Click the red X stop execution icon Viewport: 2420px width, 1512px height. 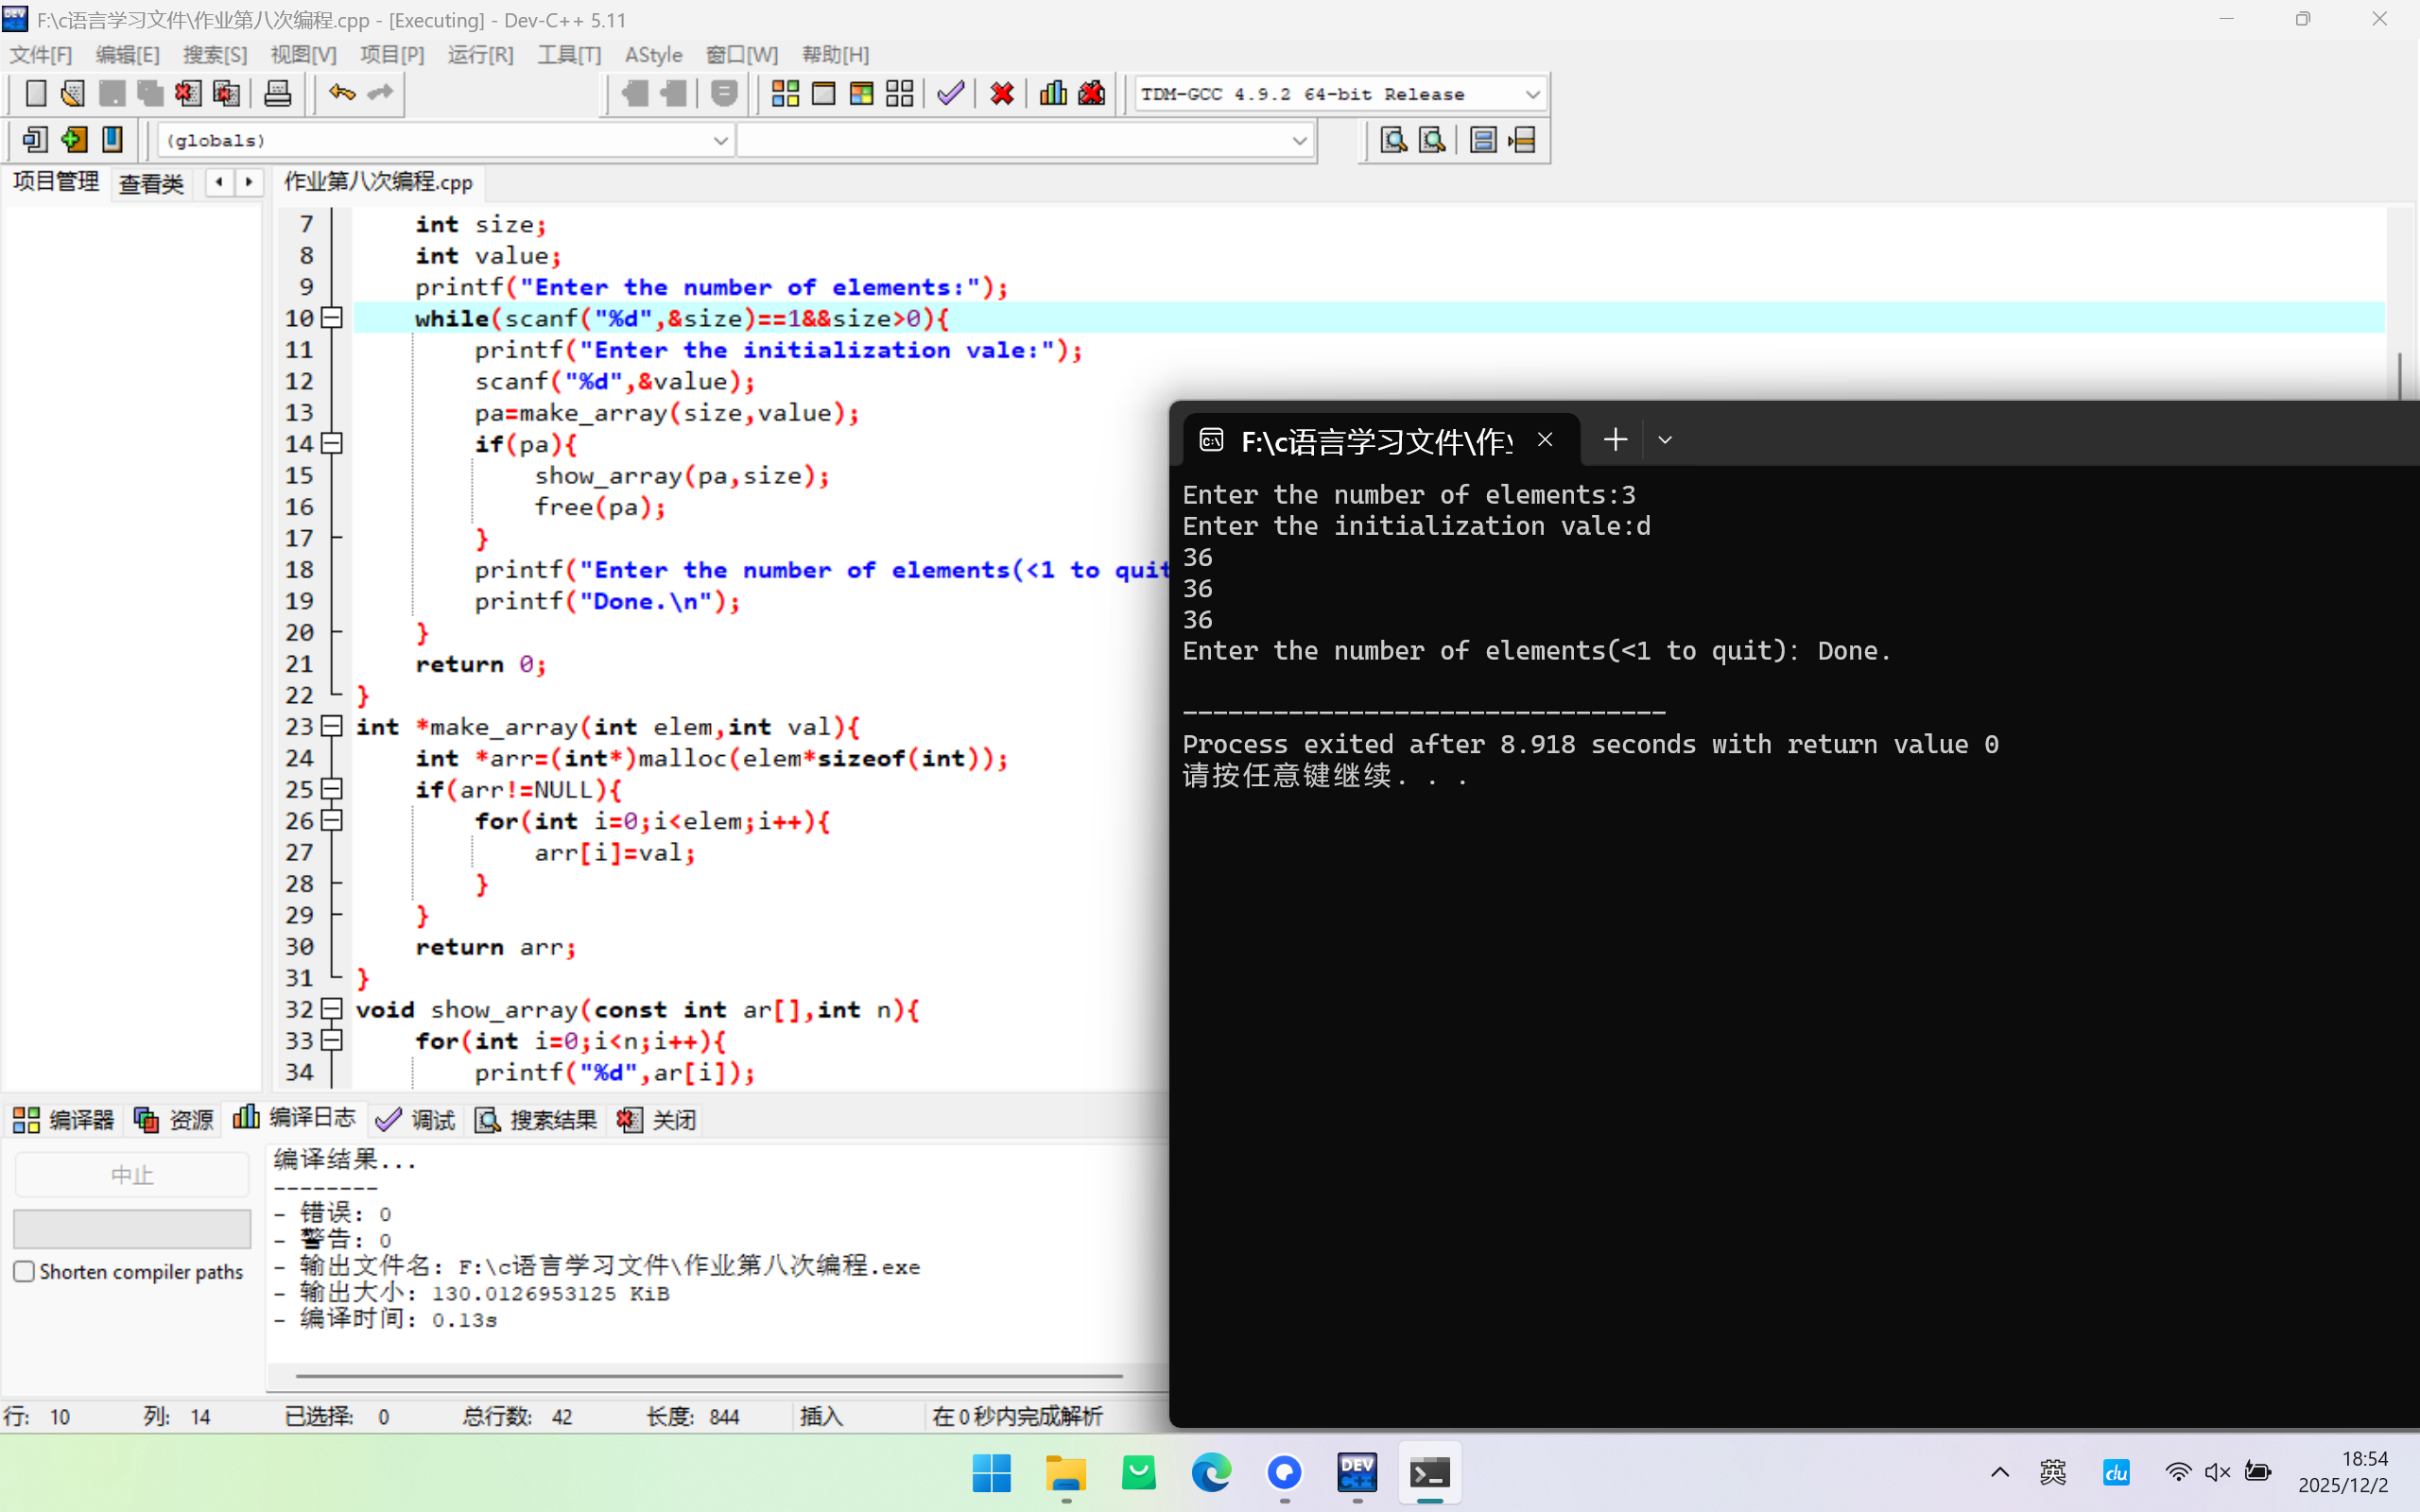click(1001, 94)
